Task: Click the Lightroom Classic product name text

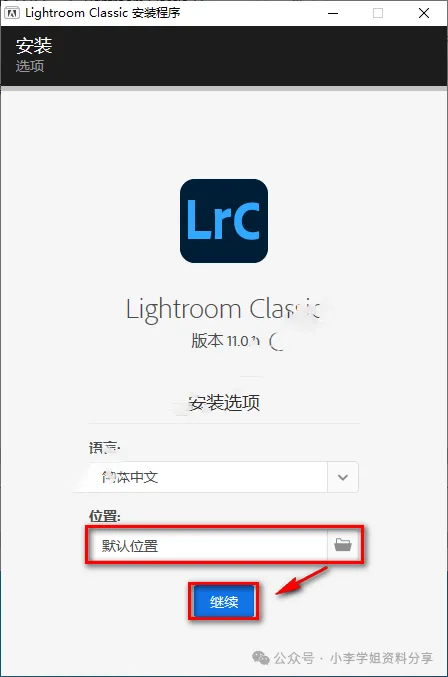Action: (224, 310)
